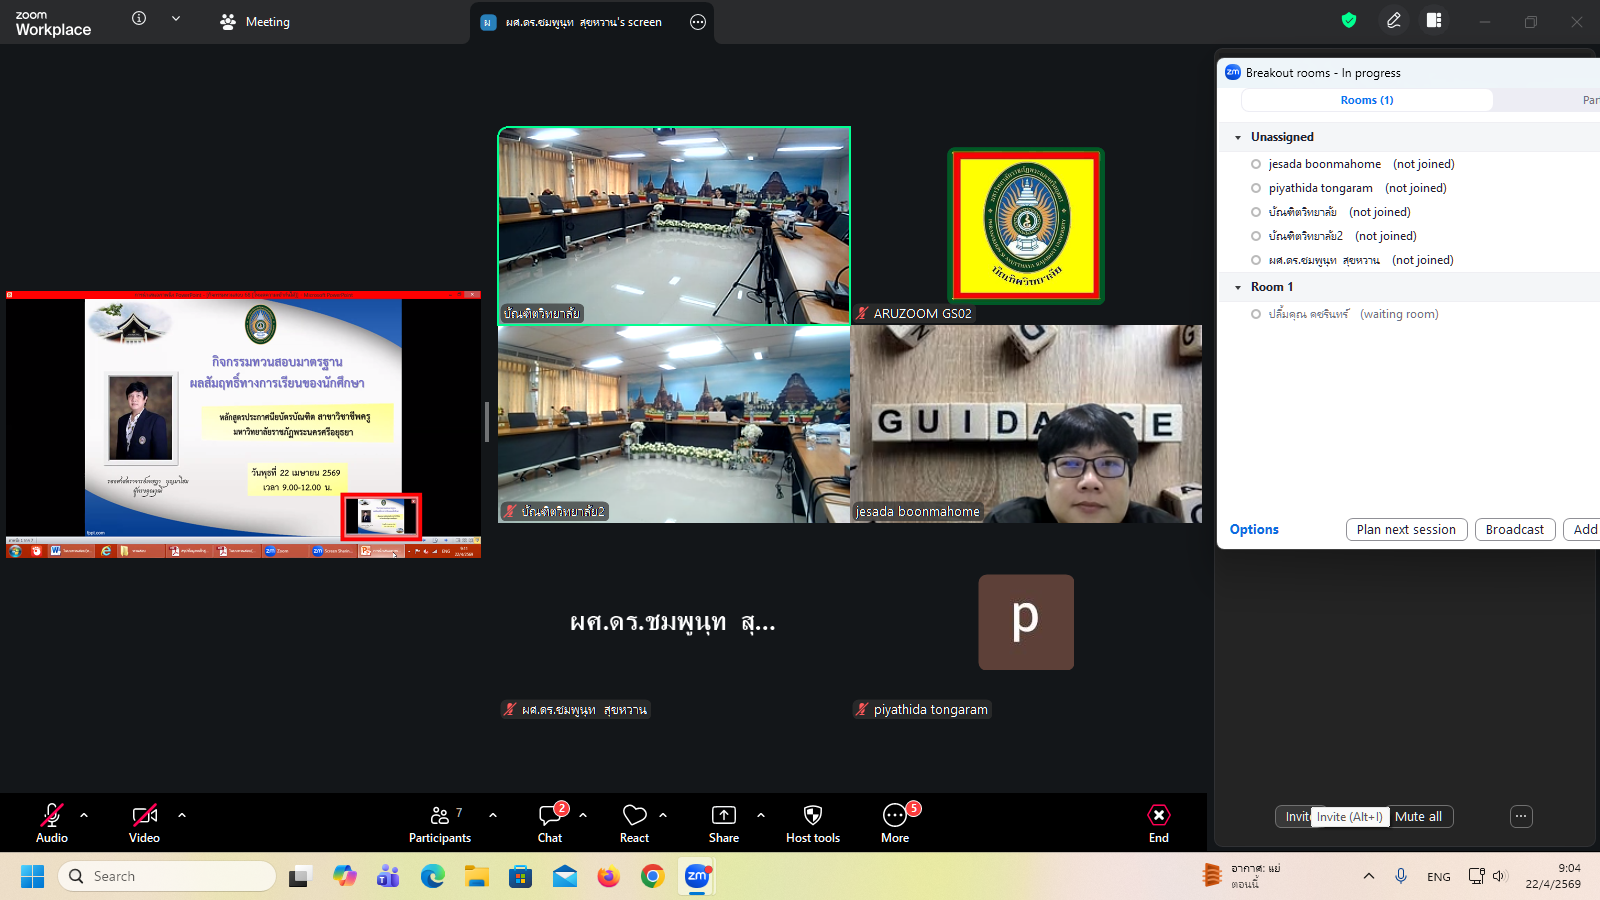Click the Share screen icon
The height and width of the screenshot is (900, 1600).
click(x=723, y=816)
